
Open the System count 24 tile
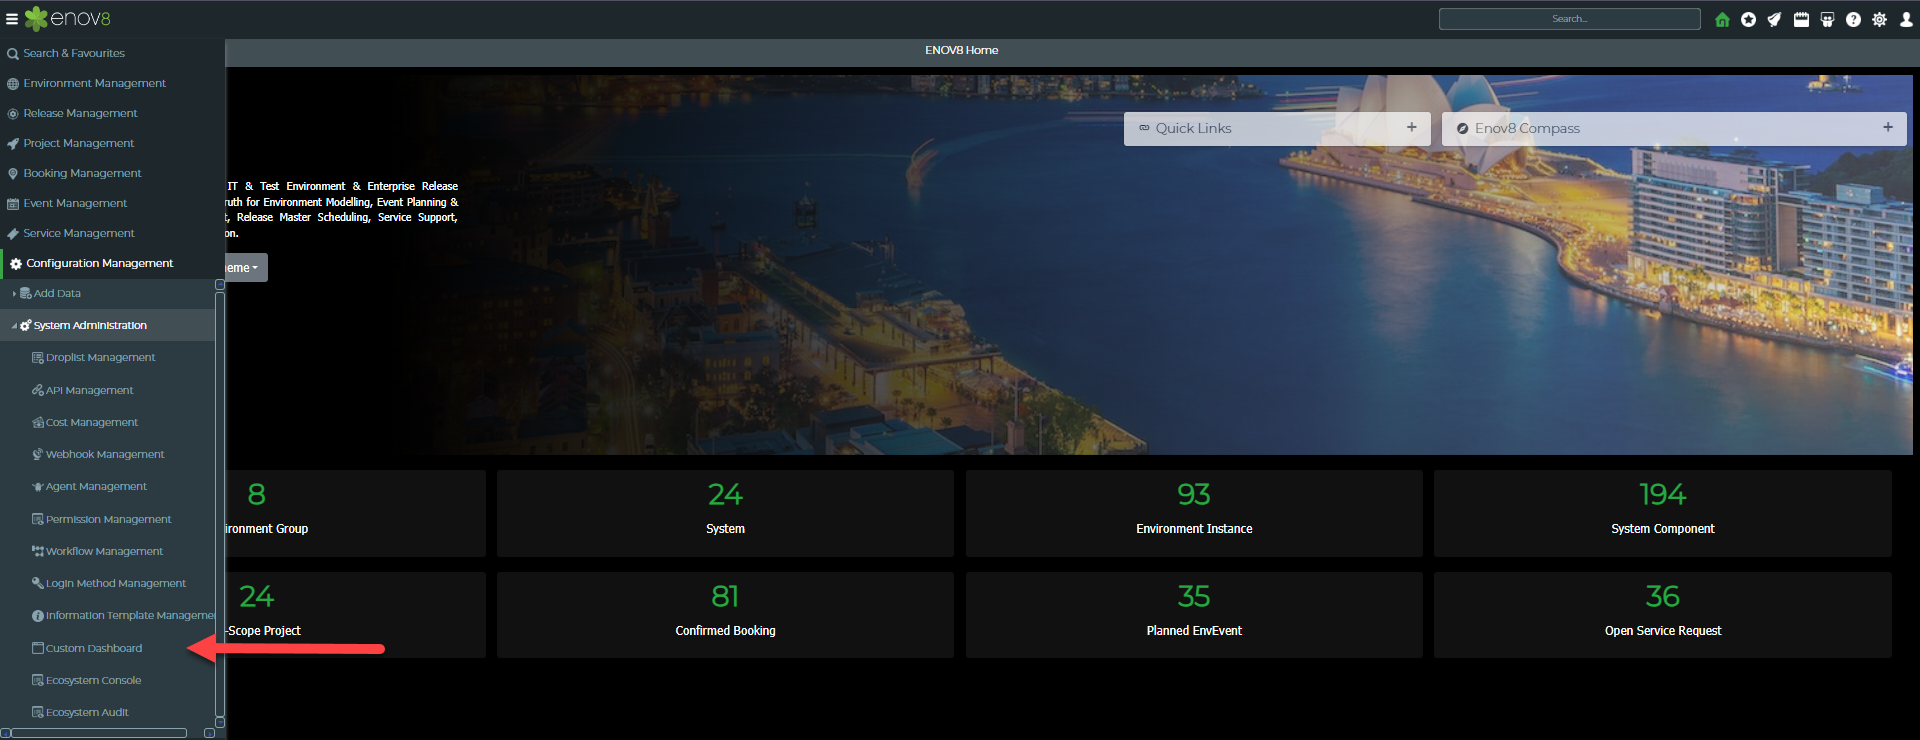[x=725, y=513]
